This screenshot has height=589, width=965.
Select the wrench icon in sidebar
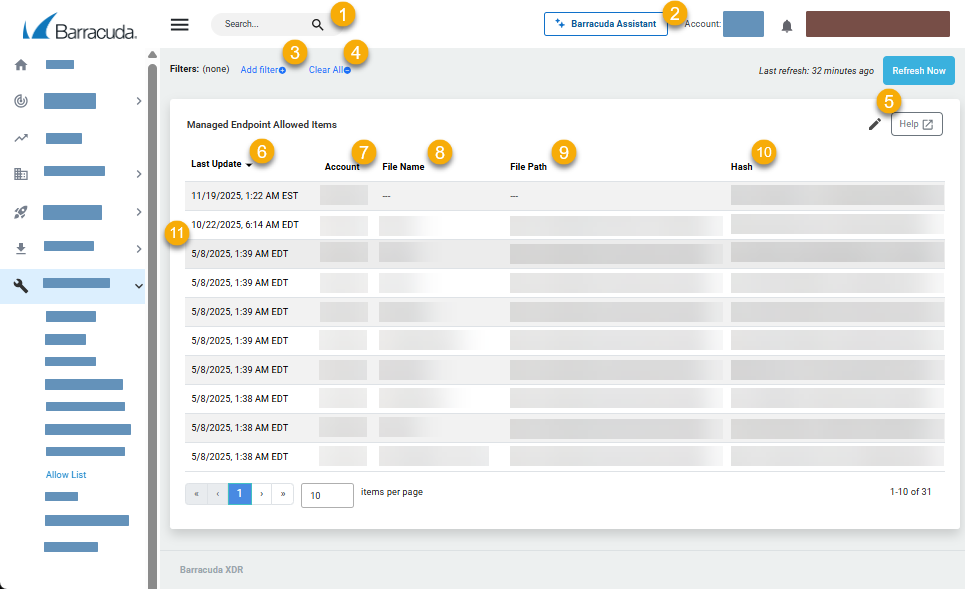click(x=21, y=286)
